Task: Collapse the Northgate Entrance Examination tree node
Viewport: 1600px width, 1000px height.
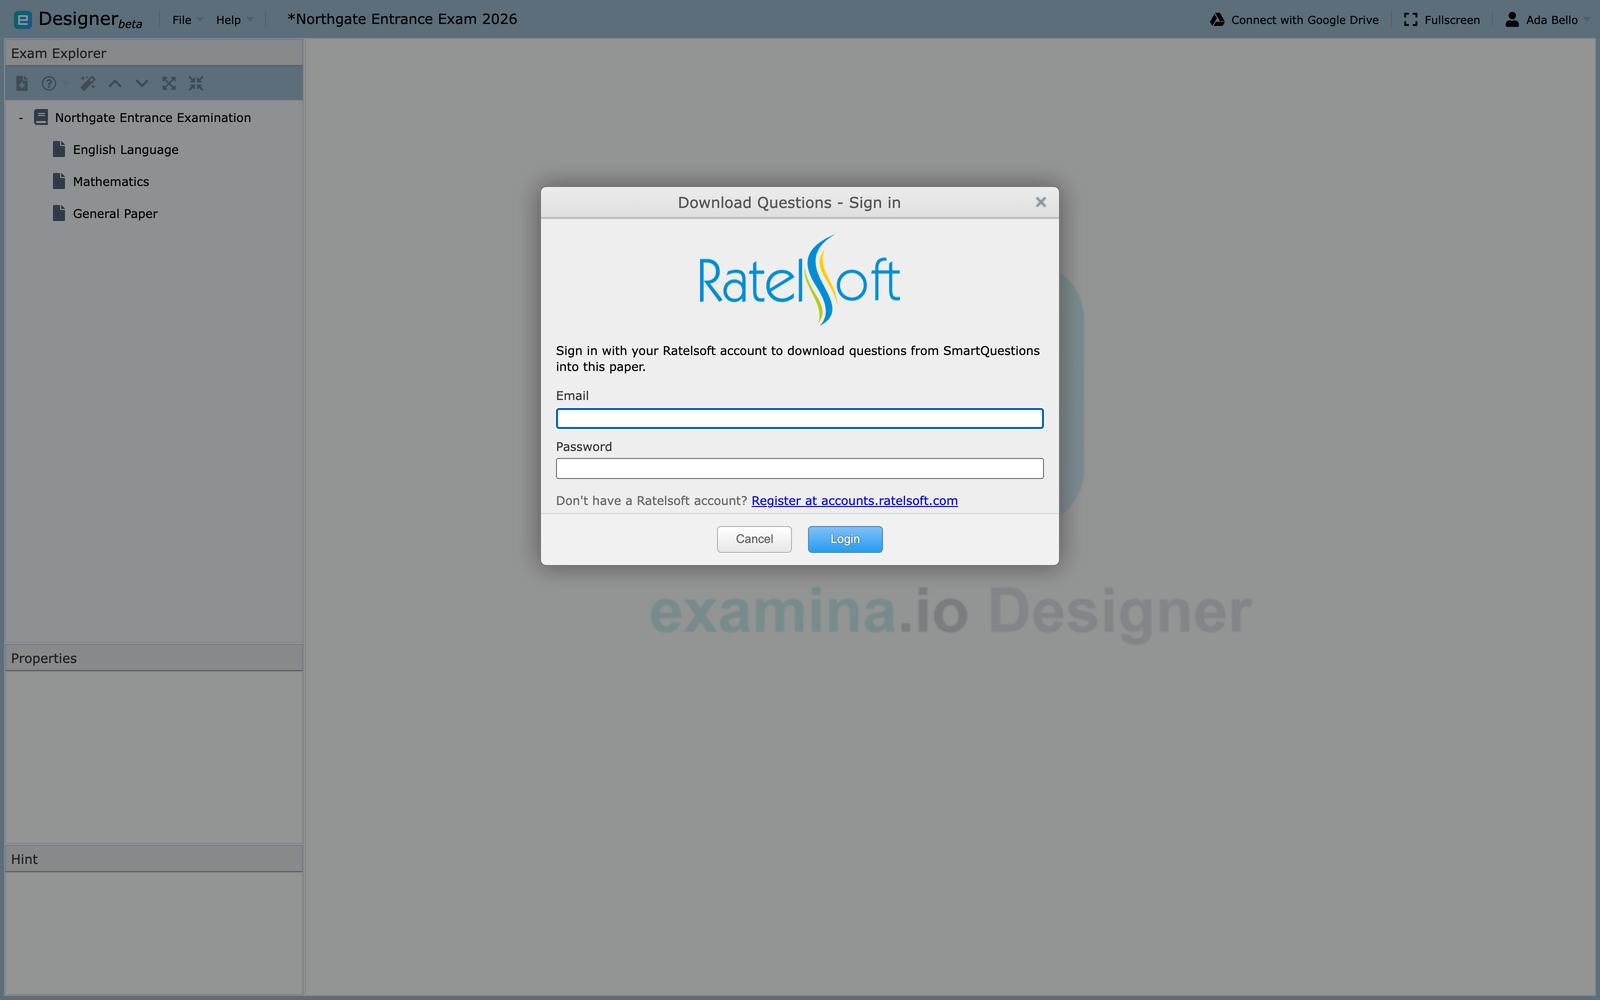Action: (x=20, y=118)
